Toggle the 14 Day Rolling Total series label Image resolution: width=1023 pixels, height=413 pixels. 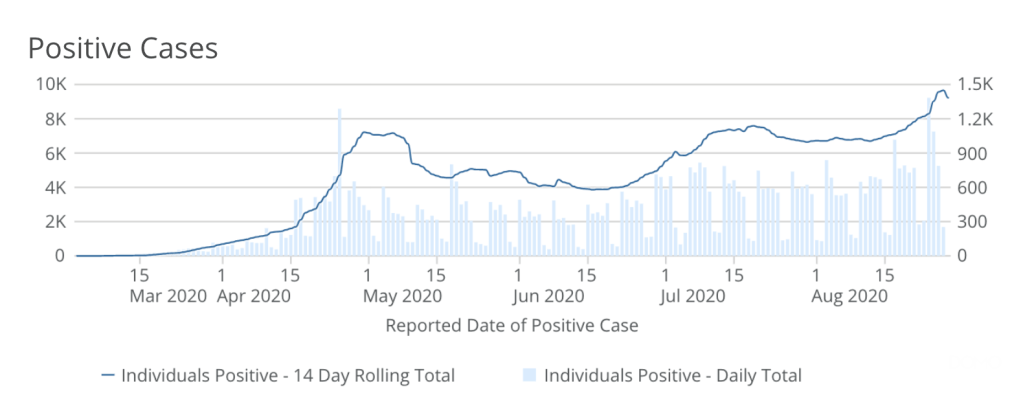(x=287, y=376)
